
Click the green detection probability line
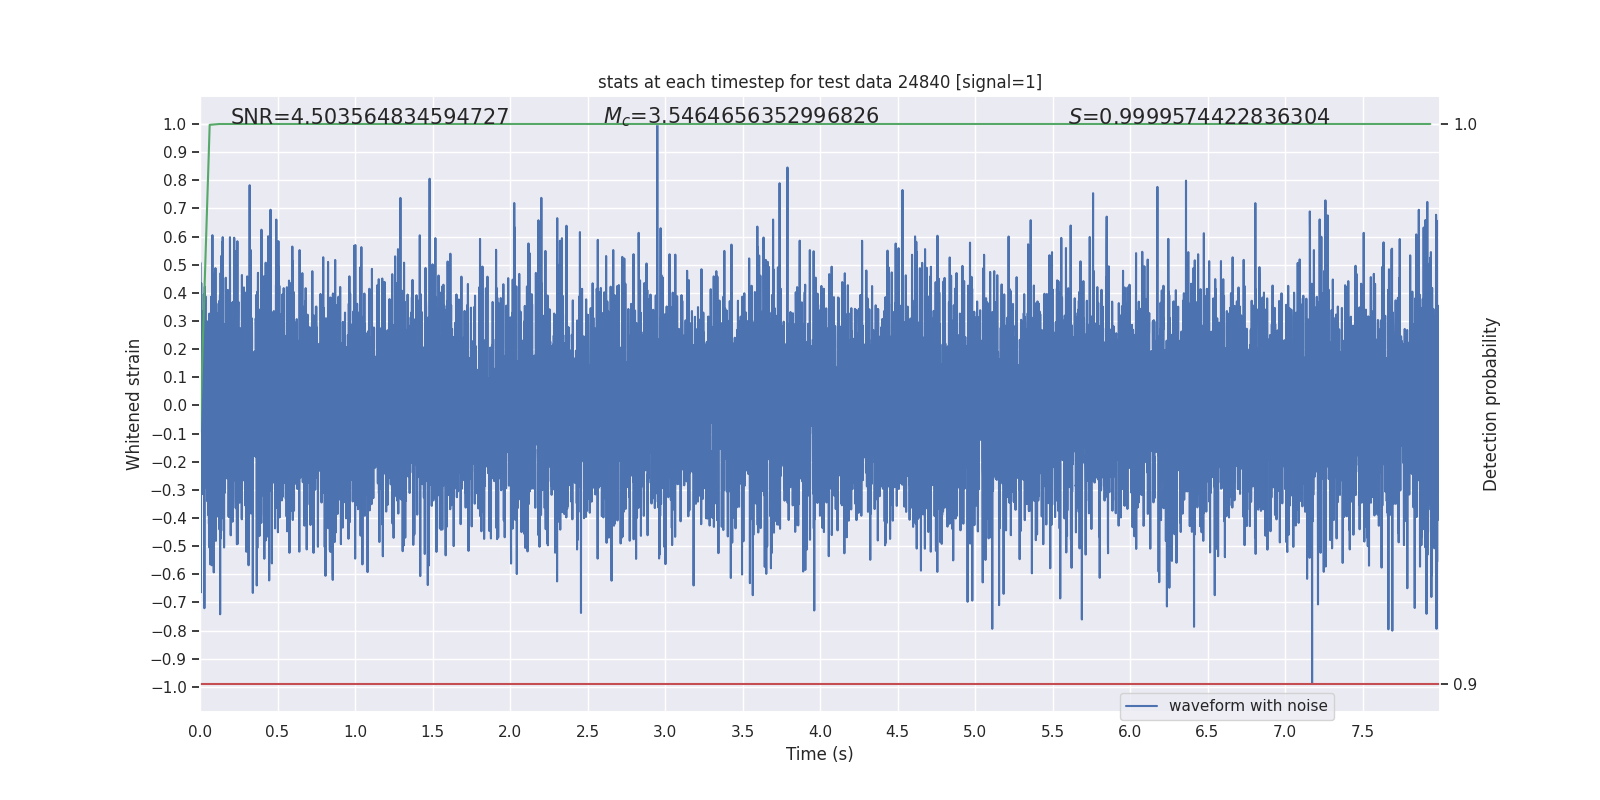(820, 124)
